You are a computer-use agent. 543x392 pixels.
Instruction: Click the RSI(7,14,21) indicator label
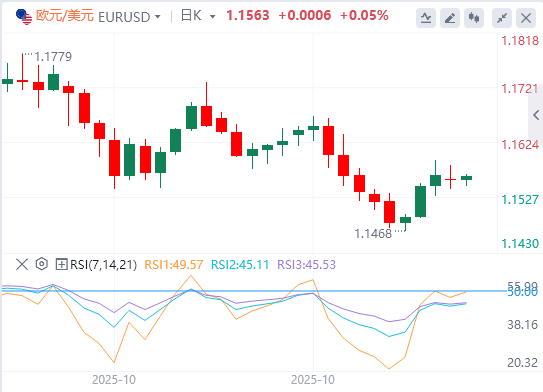tap(103, 265)
